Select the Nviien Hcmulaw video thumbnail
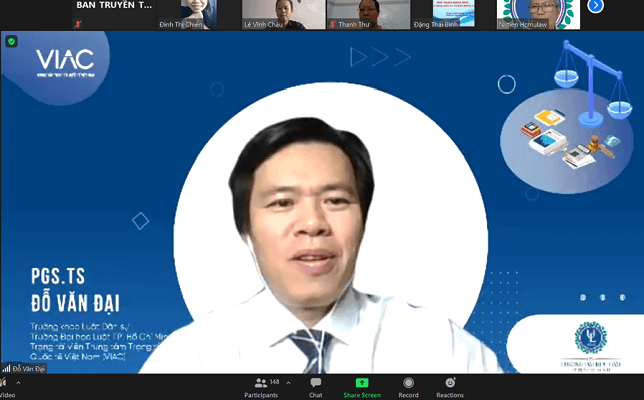 (x=538, y=14)
